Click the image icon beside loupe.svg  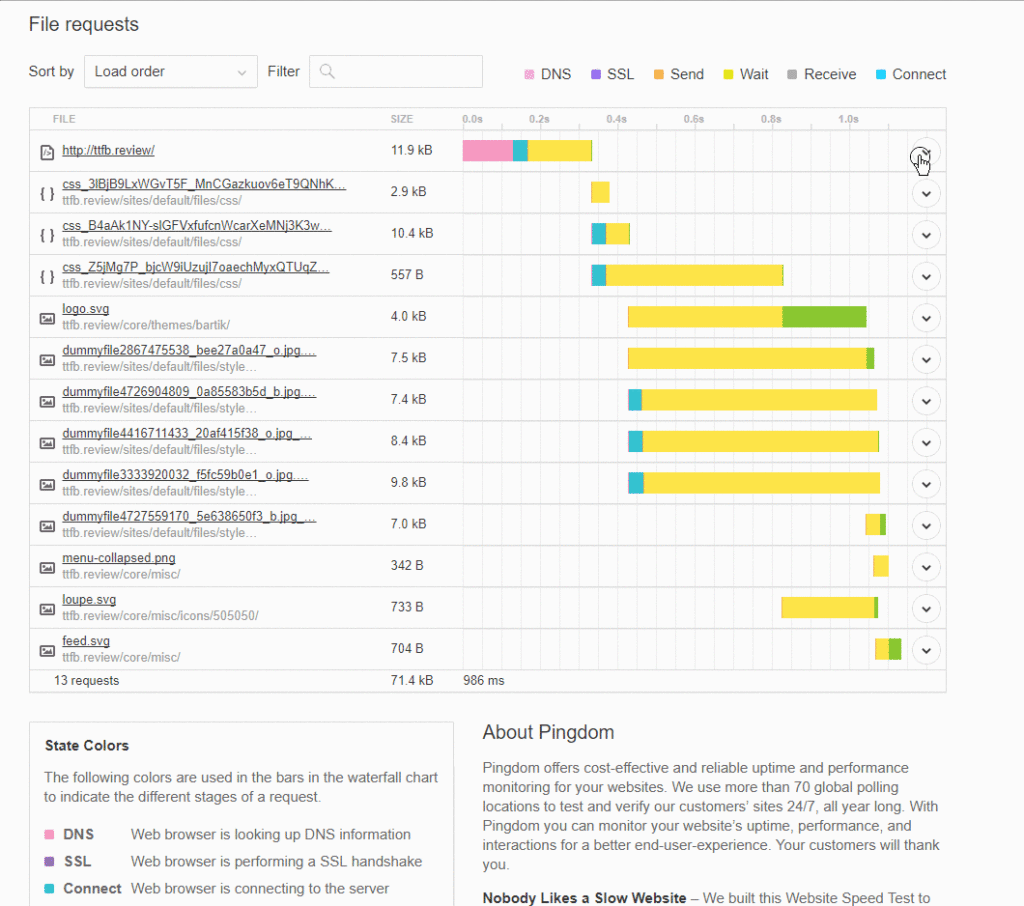pyautogui.click(x=47, y=609)
